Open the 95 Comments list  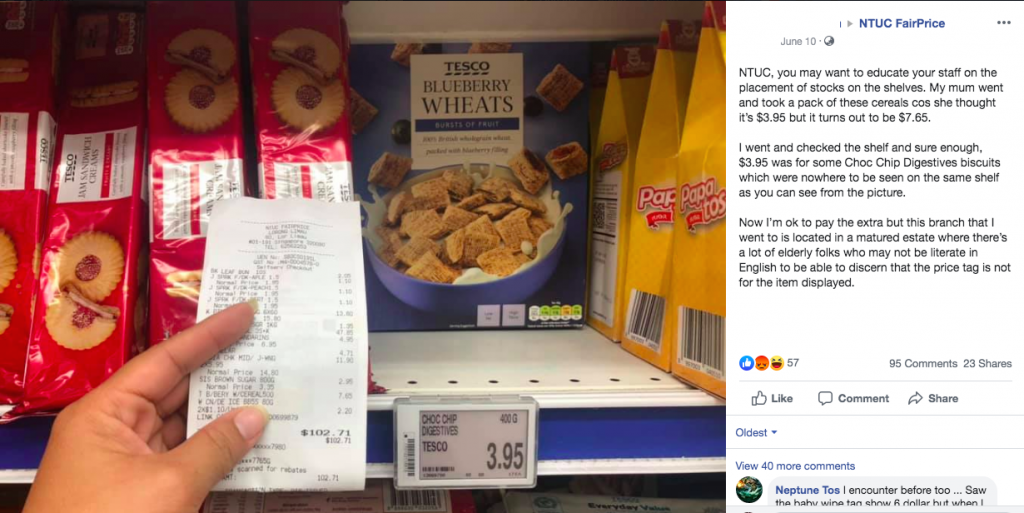[923, 364]
